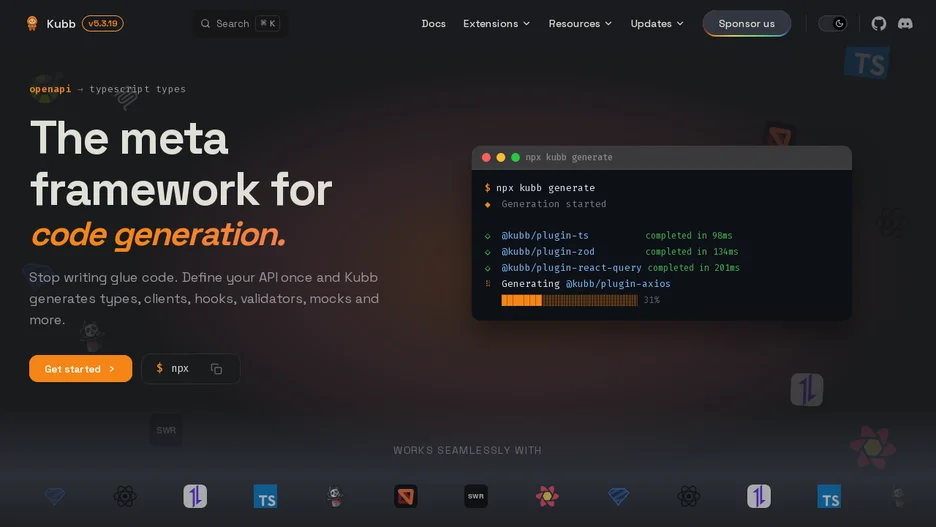This screenshot has width=936, height=527.
Task: Click the terminal generation progress bar
Action: click(x=569, y=300)
